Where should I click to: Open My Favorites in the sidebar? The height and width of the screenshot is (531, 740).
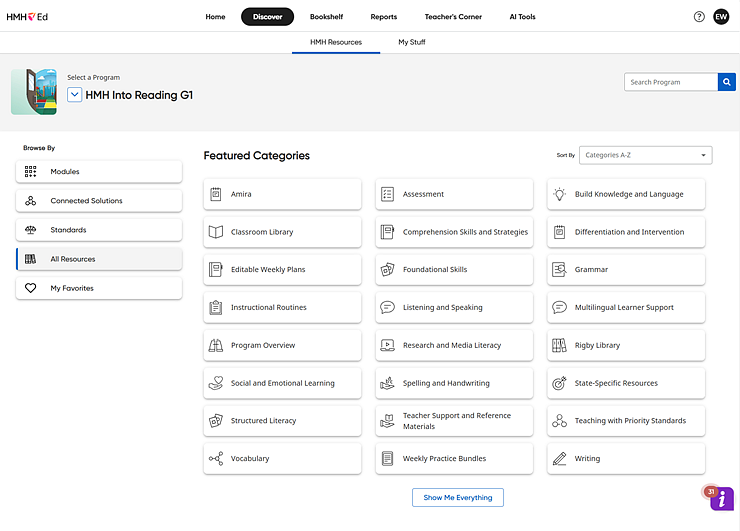pyautogui.click(x=99, y=288)
